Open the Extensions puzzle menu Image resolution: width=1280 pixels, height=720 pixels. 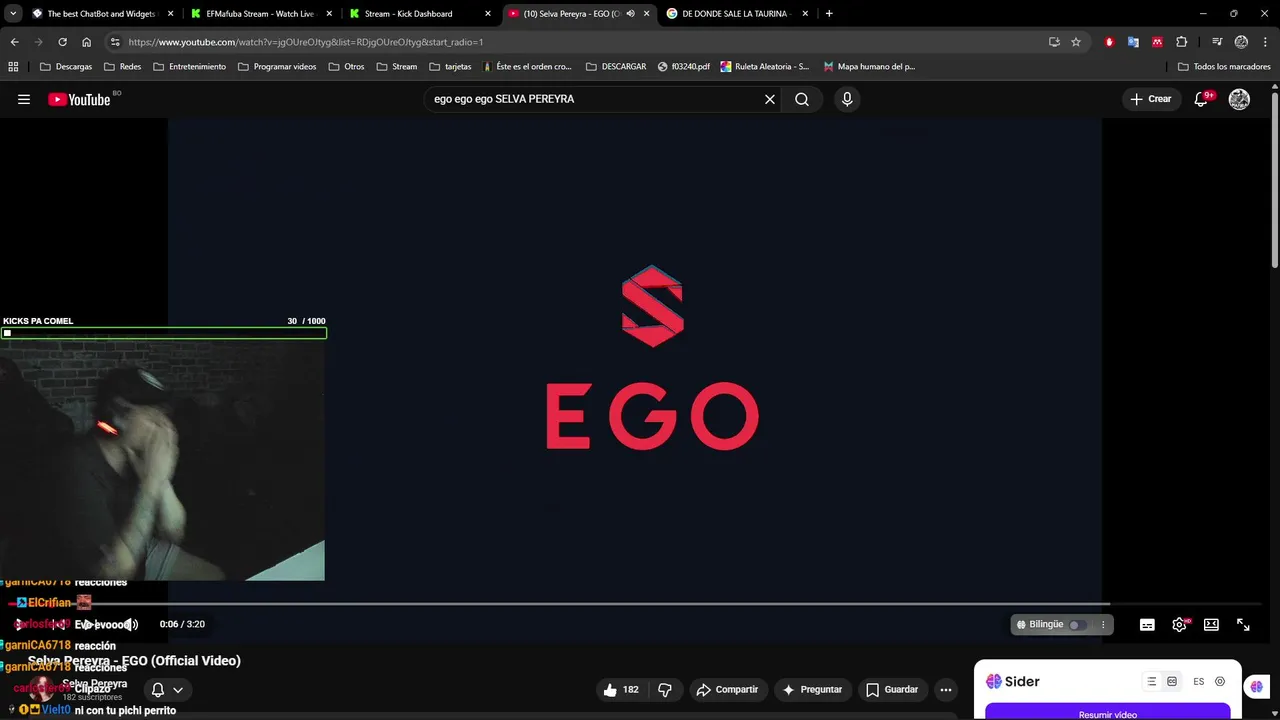(x=1182, y=42)
